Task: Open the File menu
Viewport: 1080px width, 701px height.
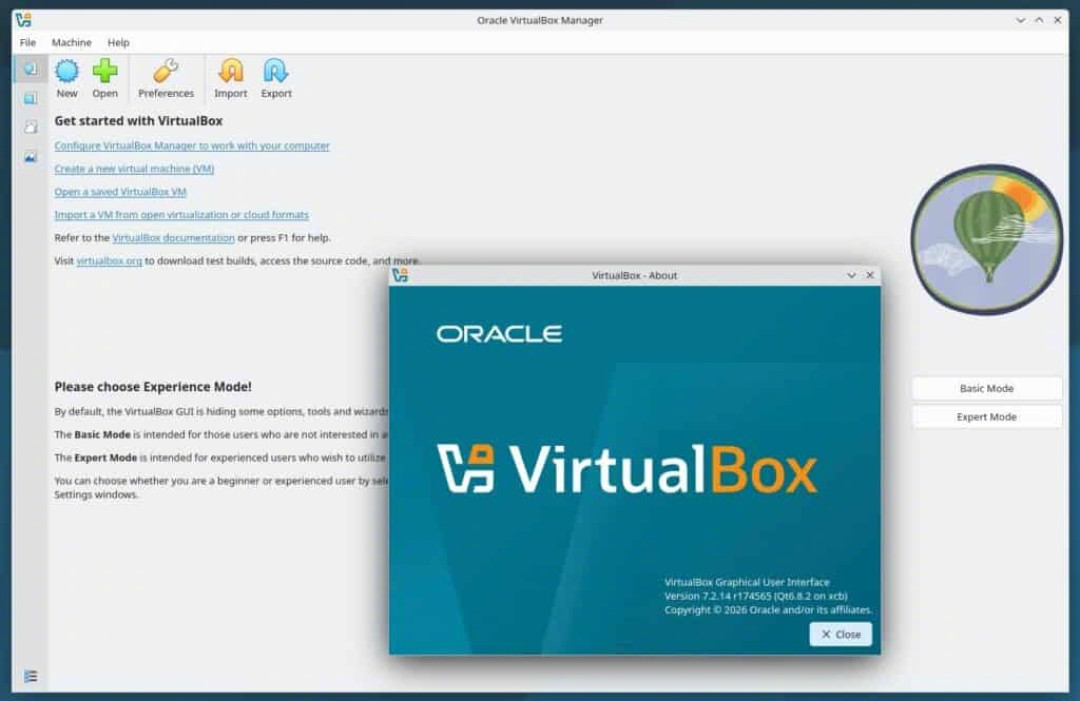Action: click(x=28, y=43)
